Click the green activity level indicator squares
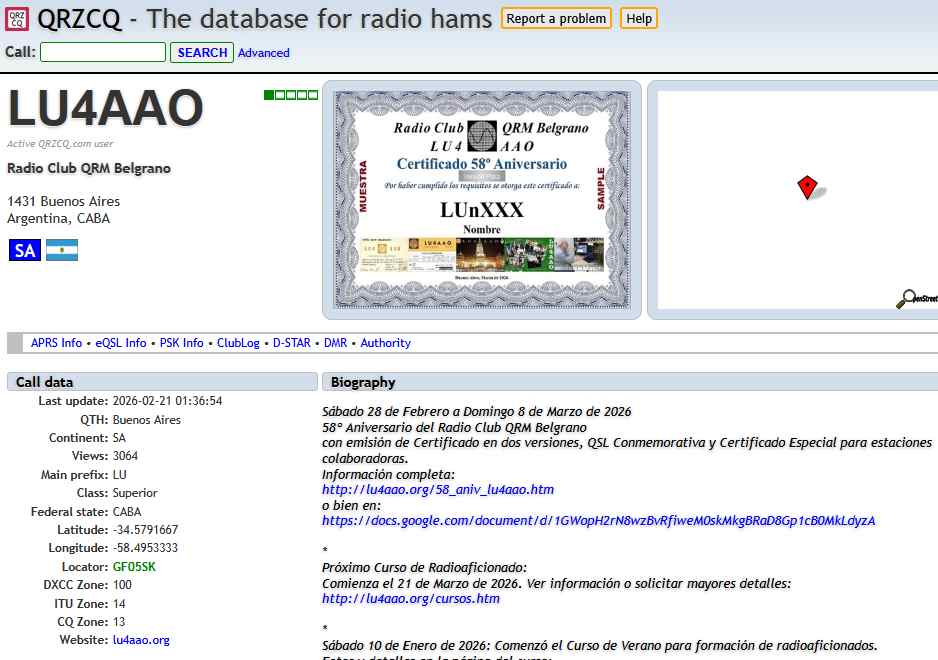 (291, 95)
